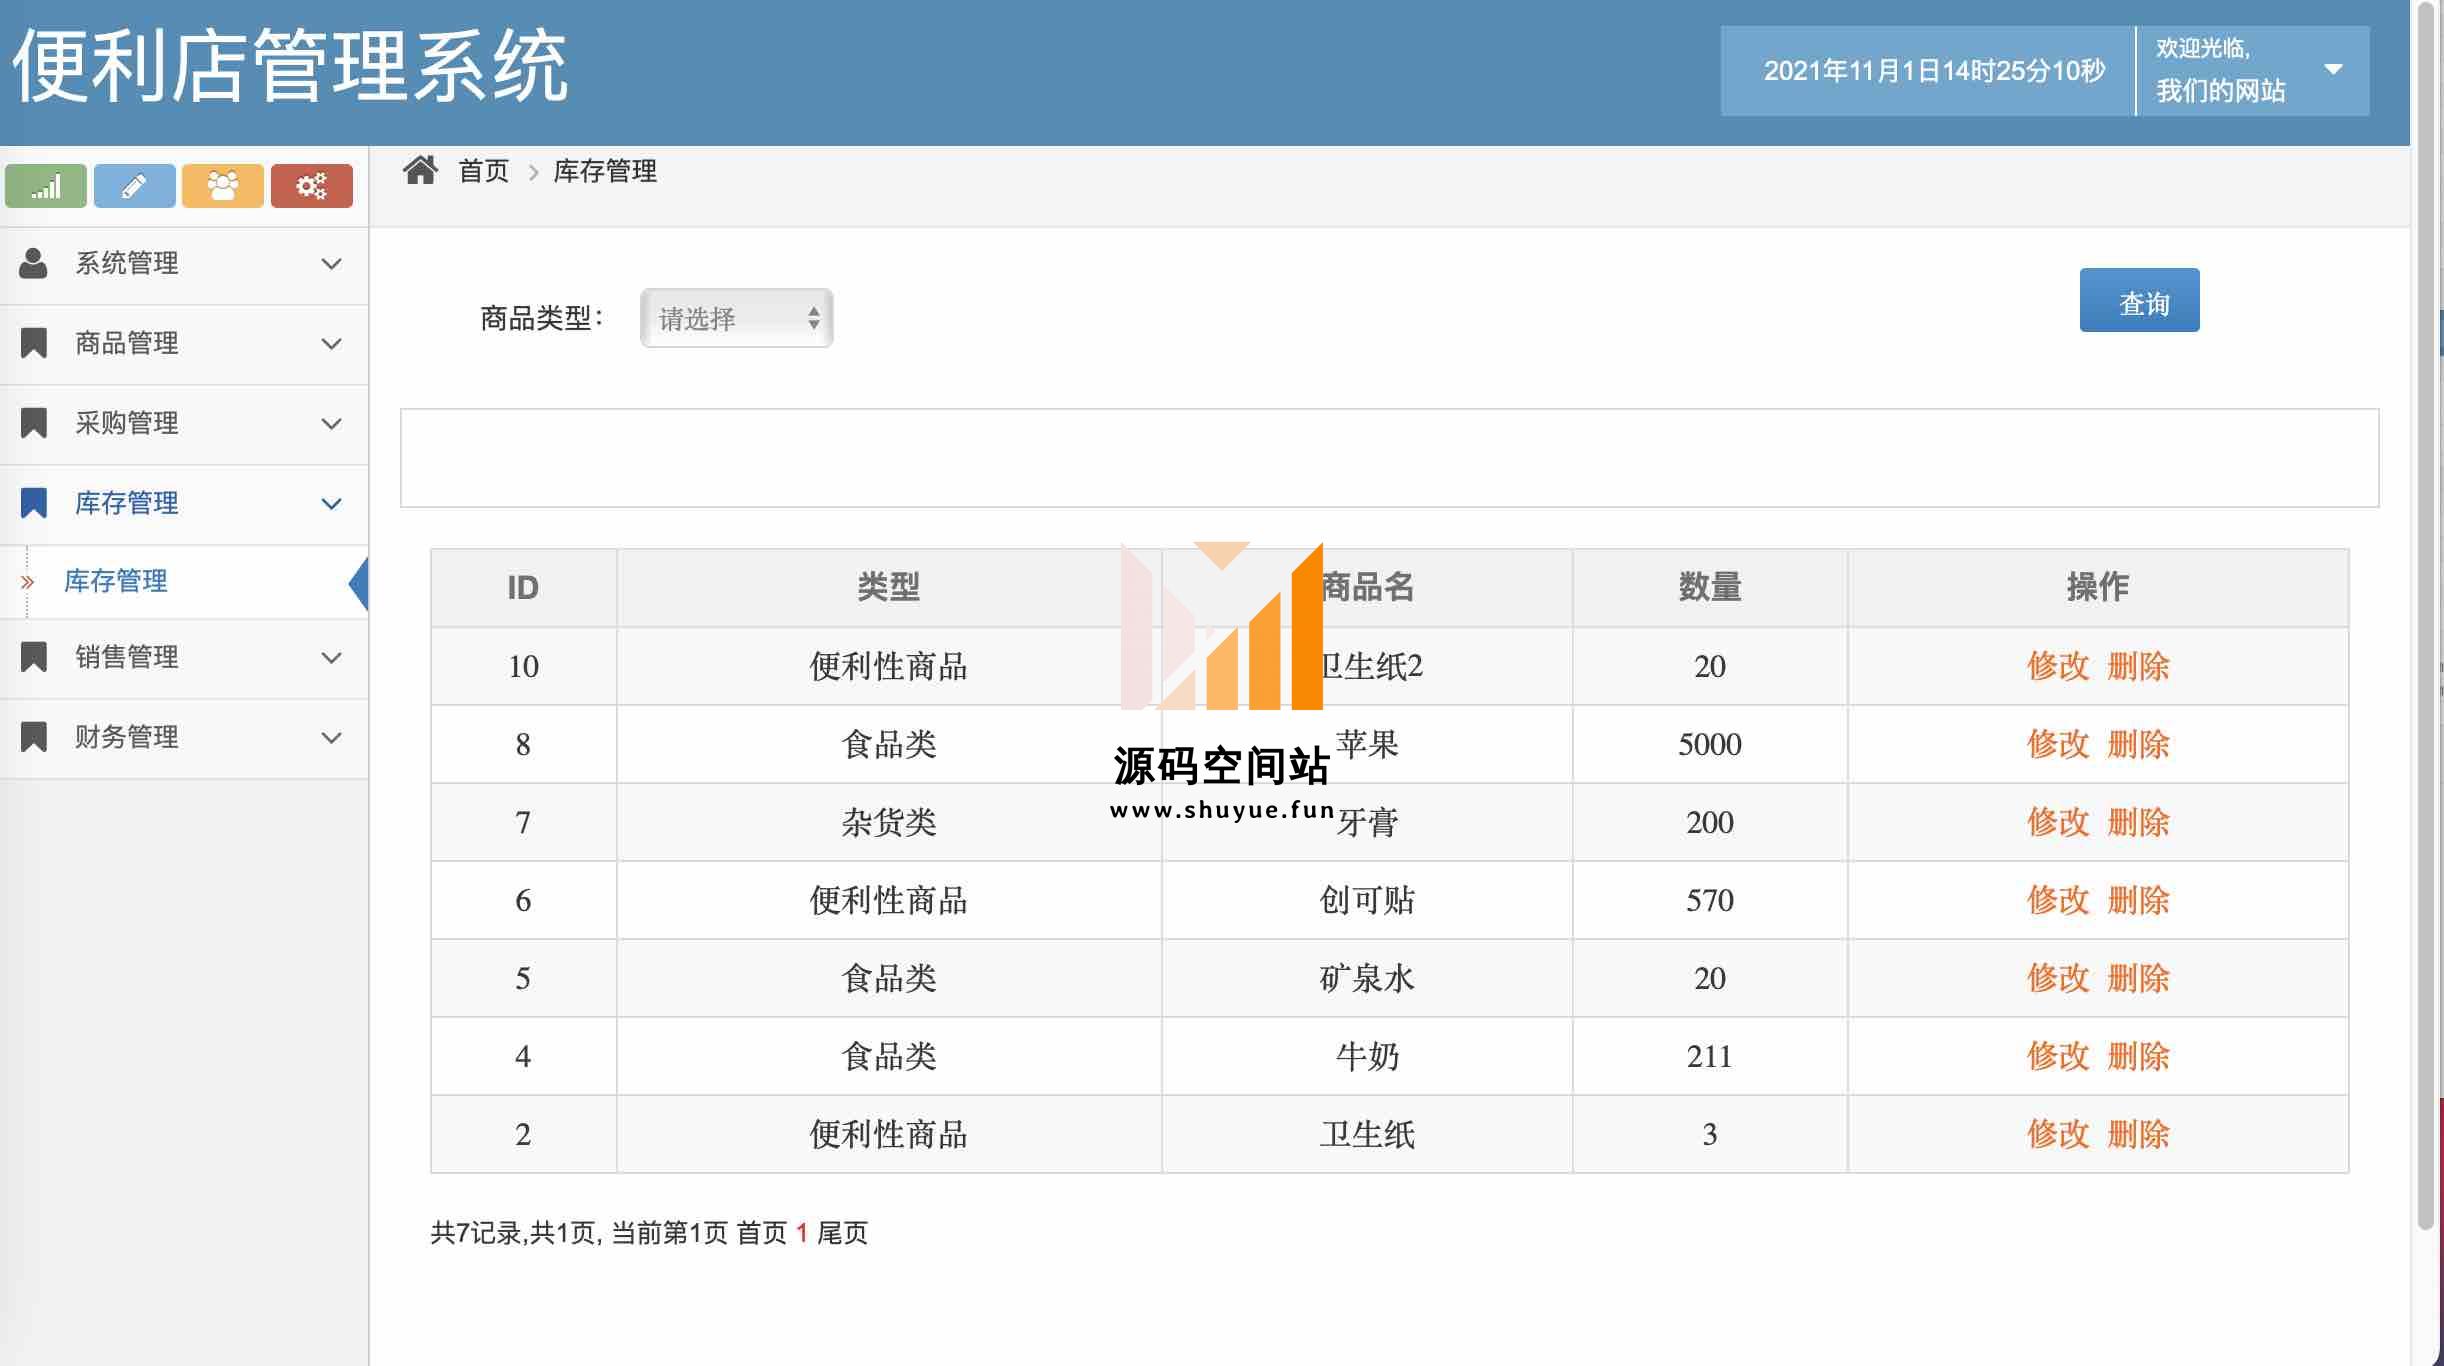Click 首页 in the breadcrumb
Image resolution: width=2444 pixels, height=1366 pixels.
(484, 171)
